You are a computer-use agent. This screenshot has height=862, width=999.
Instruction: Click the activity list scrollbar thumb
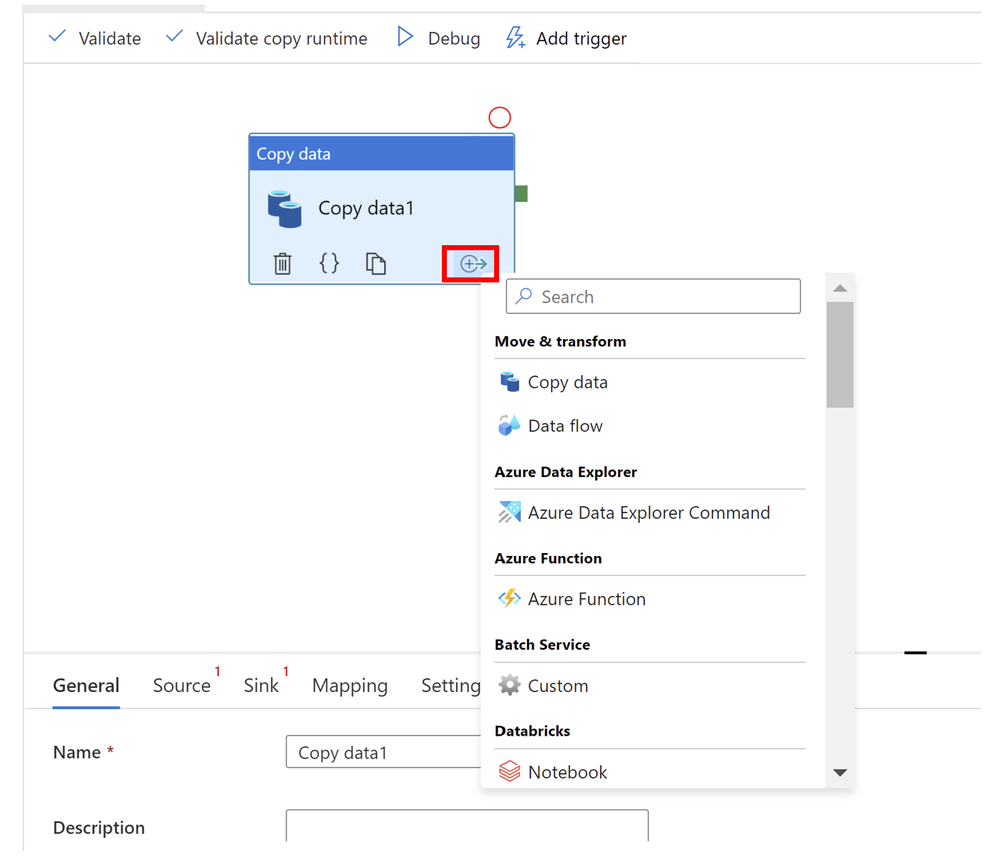tap(840, 354)
